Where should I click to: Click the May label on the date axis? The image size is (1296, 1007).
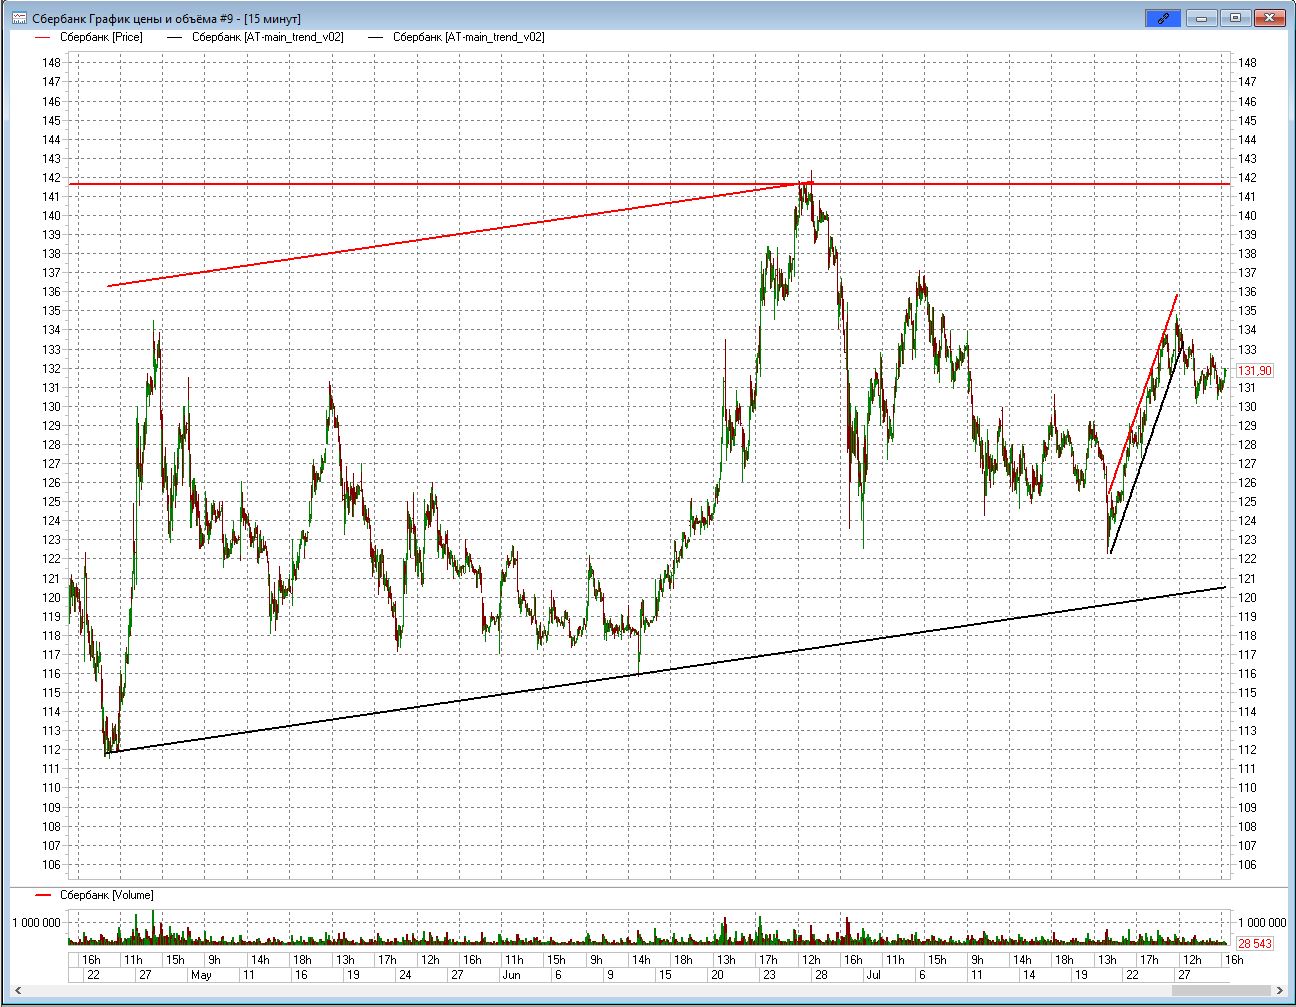(x=201, y=975)
